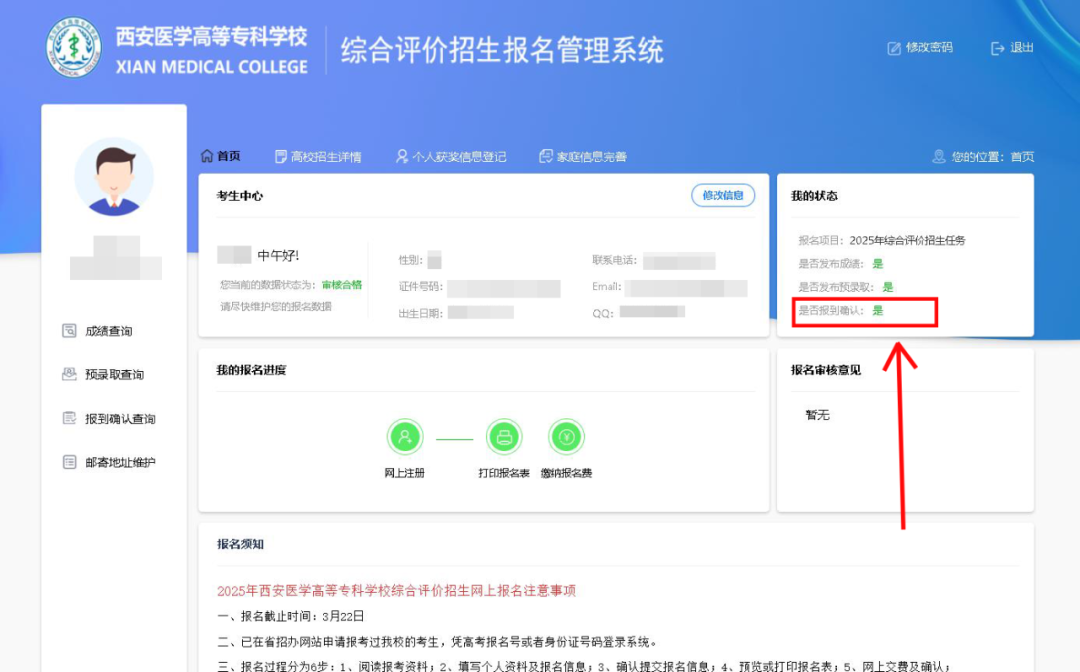Click the 缴纳报名费 payment step icon

566,437
